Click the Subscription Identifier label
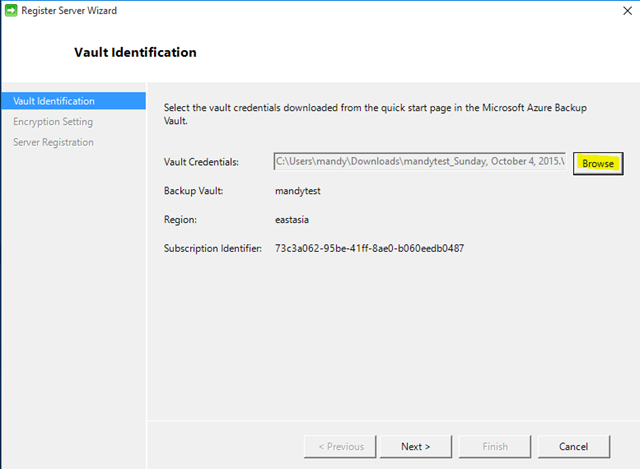Viewport: 640px width, 469px height. tap(213, 248)
